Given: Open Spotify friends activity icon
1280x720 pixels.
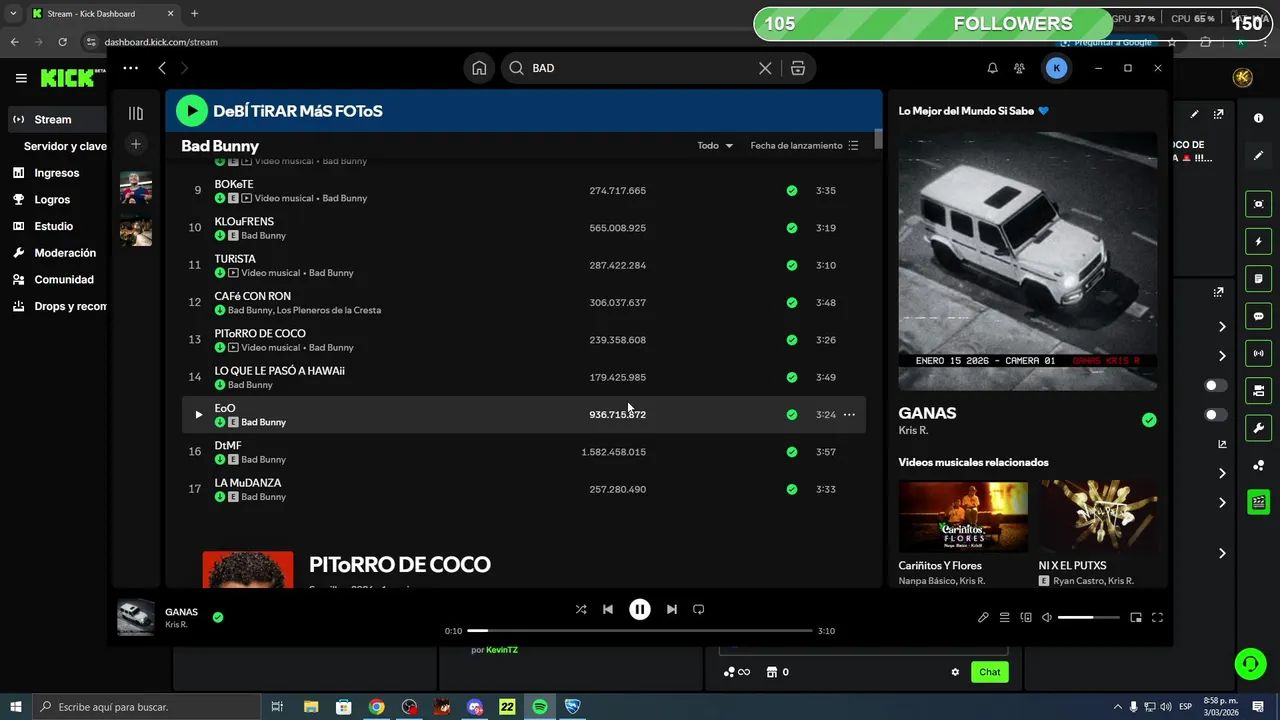Looking at the screenshot, I should (1019, 68).
